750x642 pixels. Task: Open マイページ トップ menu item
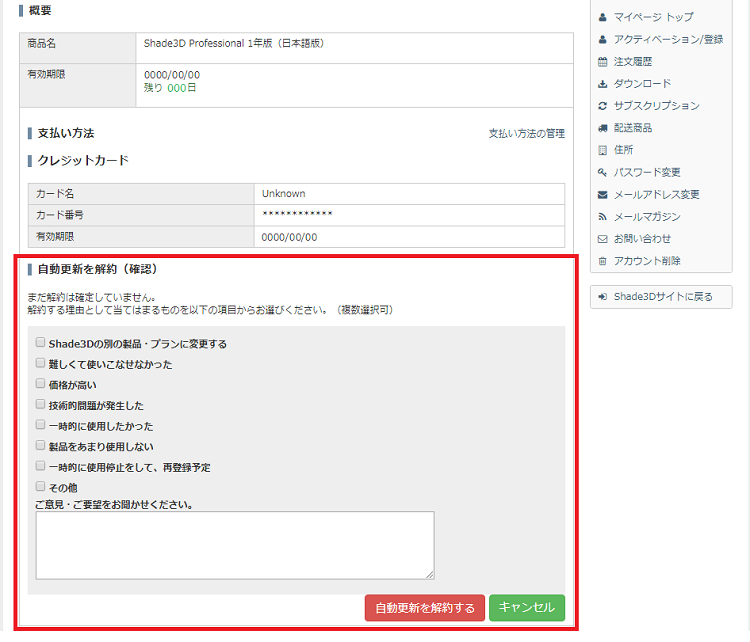tap(653, 17)
